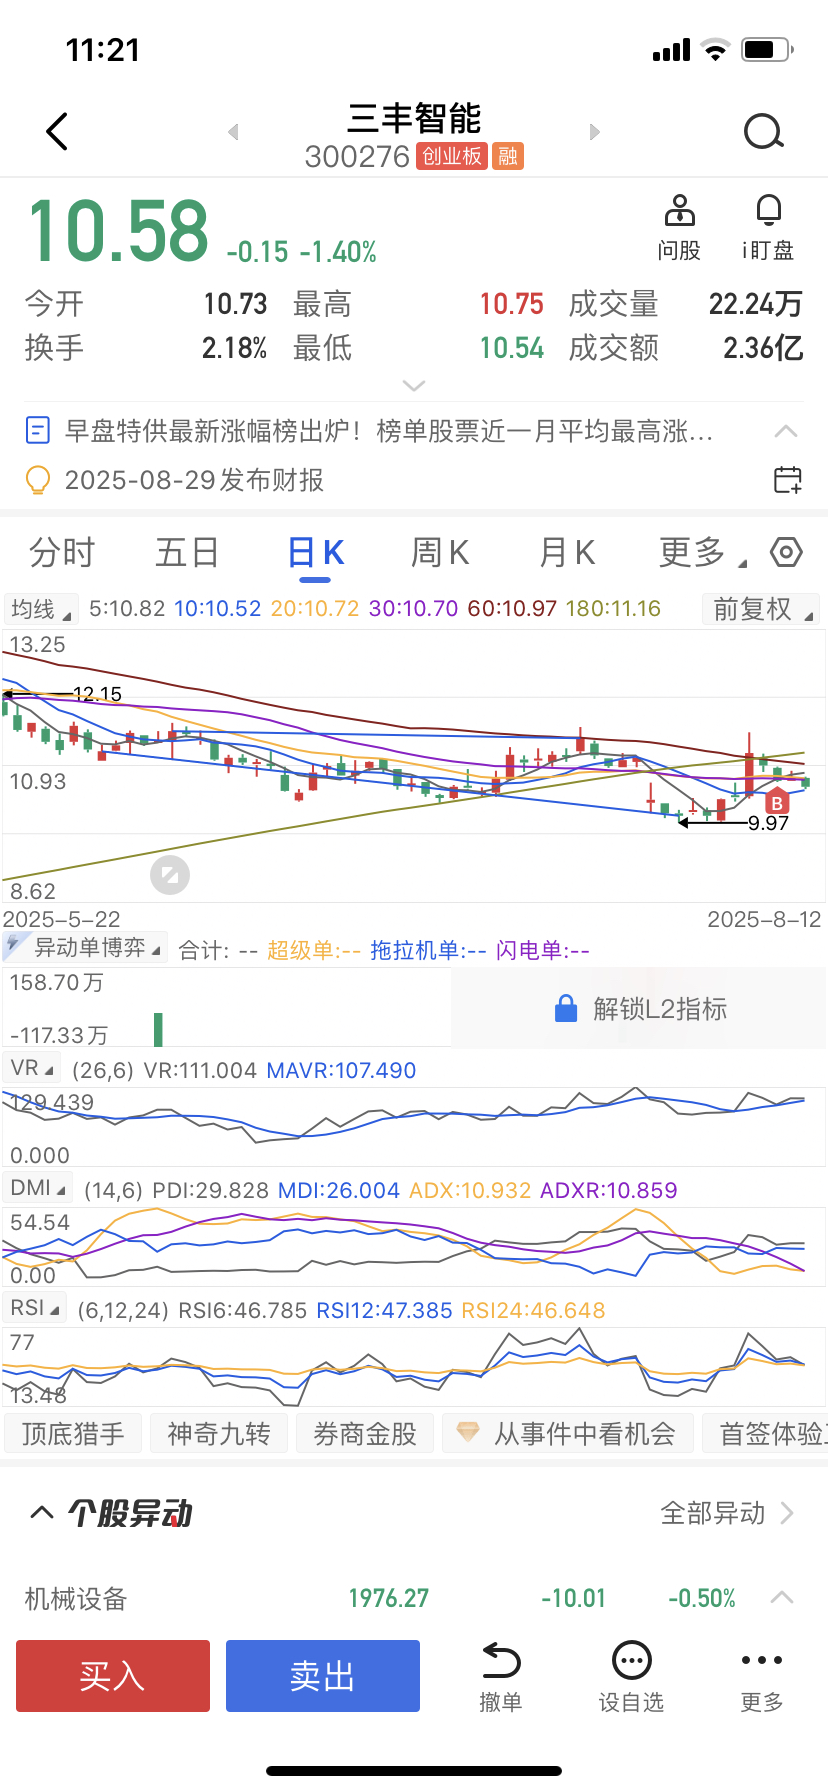Tap the 神奇九转 chip
The height and width of the screenshot is (1792, 828).
tap(219, 1434)
